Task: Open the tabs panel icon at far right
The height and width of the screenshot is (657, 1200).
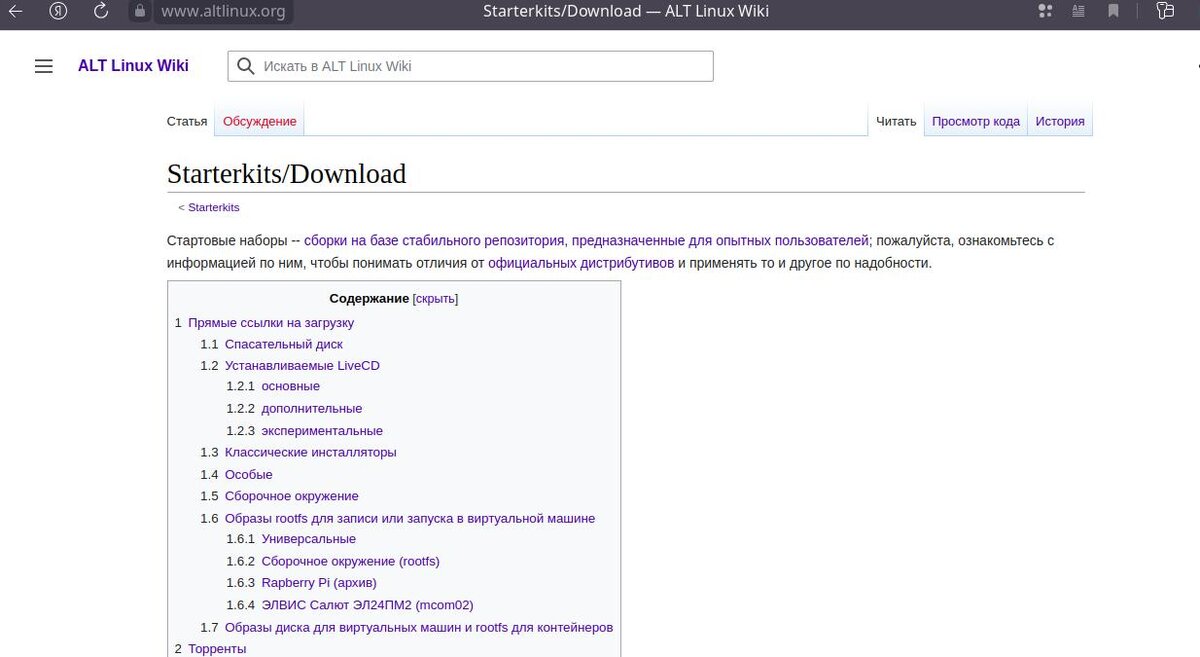Action: 1164,12
